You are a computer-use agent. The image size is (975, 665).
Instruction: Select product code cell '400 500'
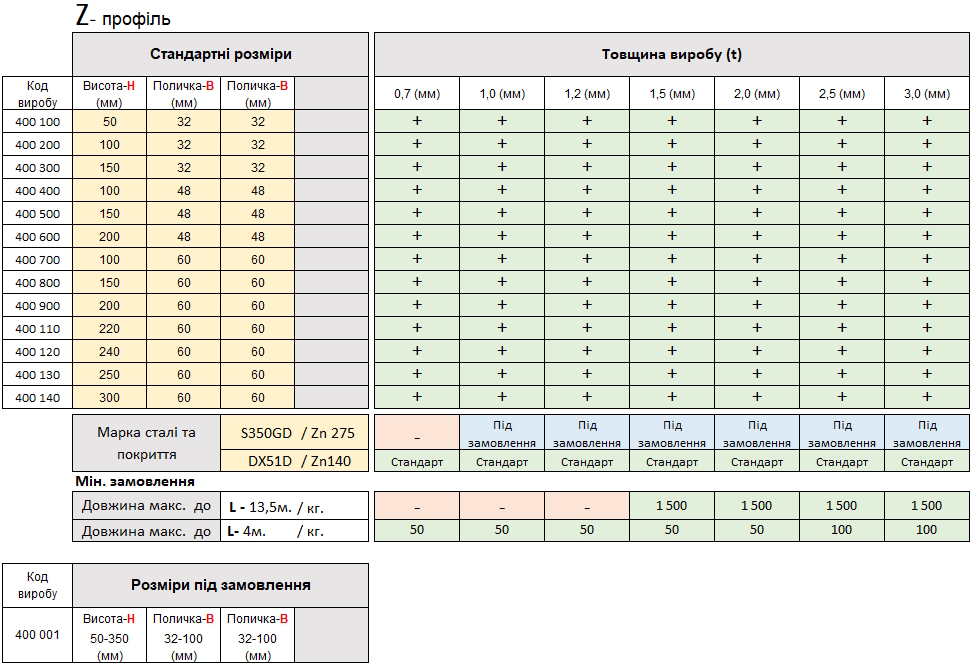pyautogui.click(x=37, y=214)
